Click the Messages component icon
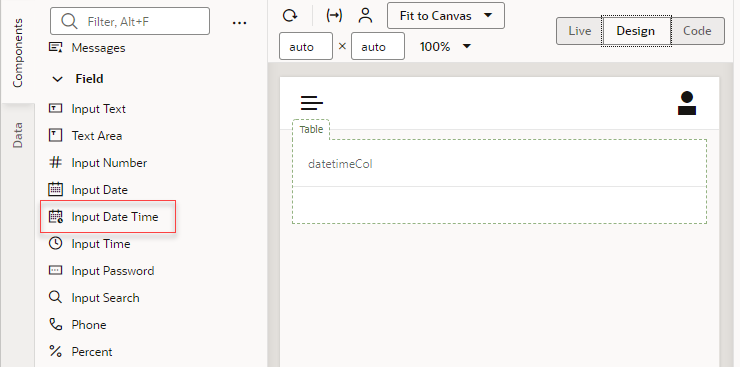 click(x=56, y=47)
